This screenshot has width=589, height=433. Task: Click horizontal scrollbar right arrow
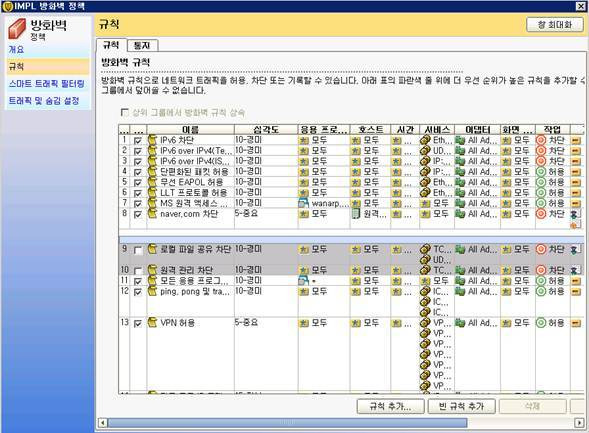pos(579,423)
